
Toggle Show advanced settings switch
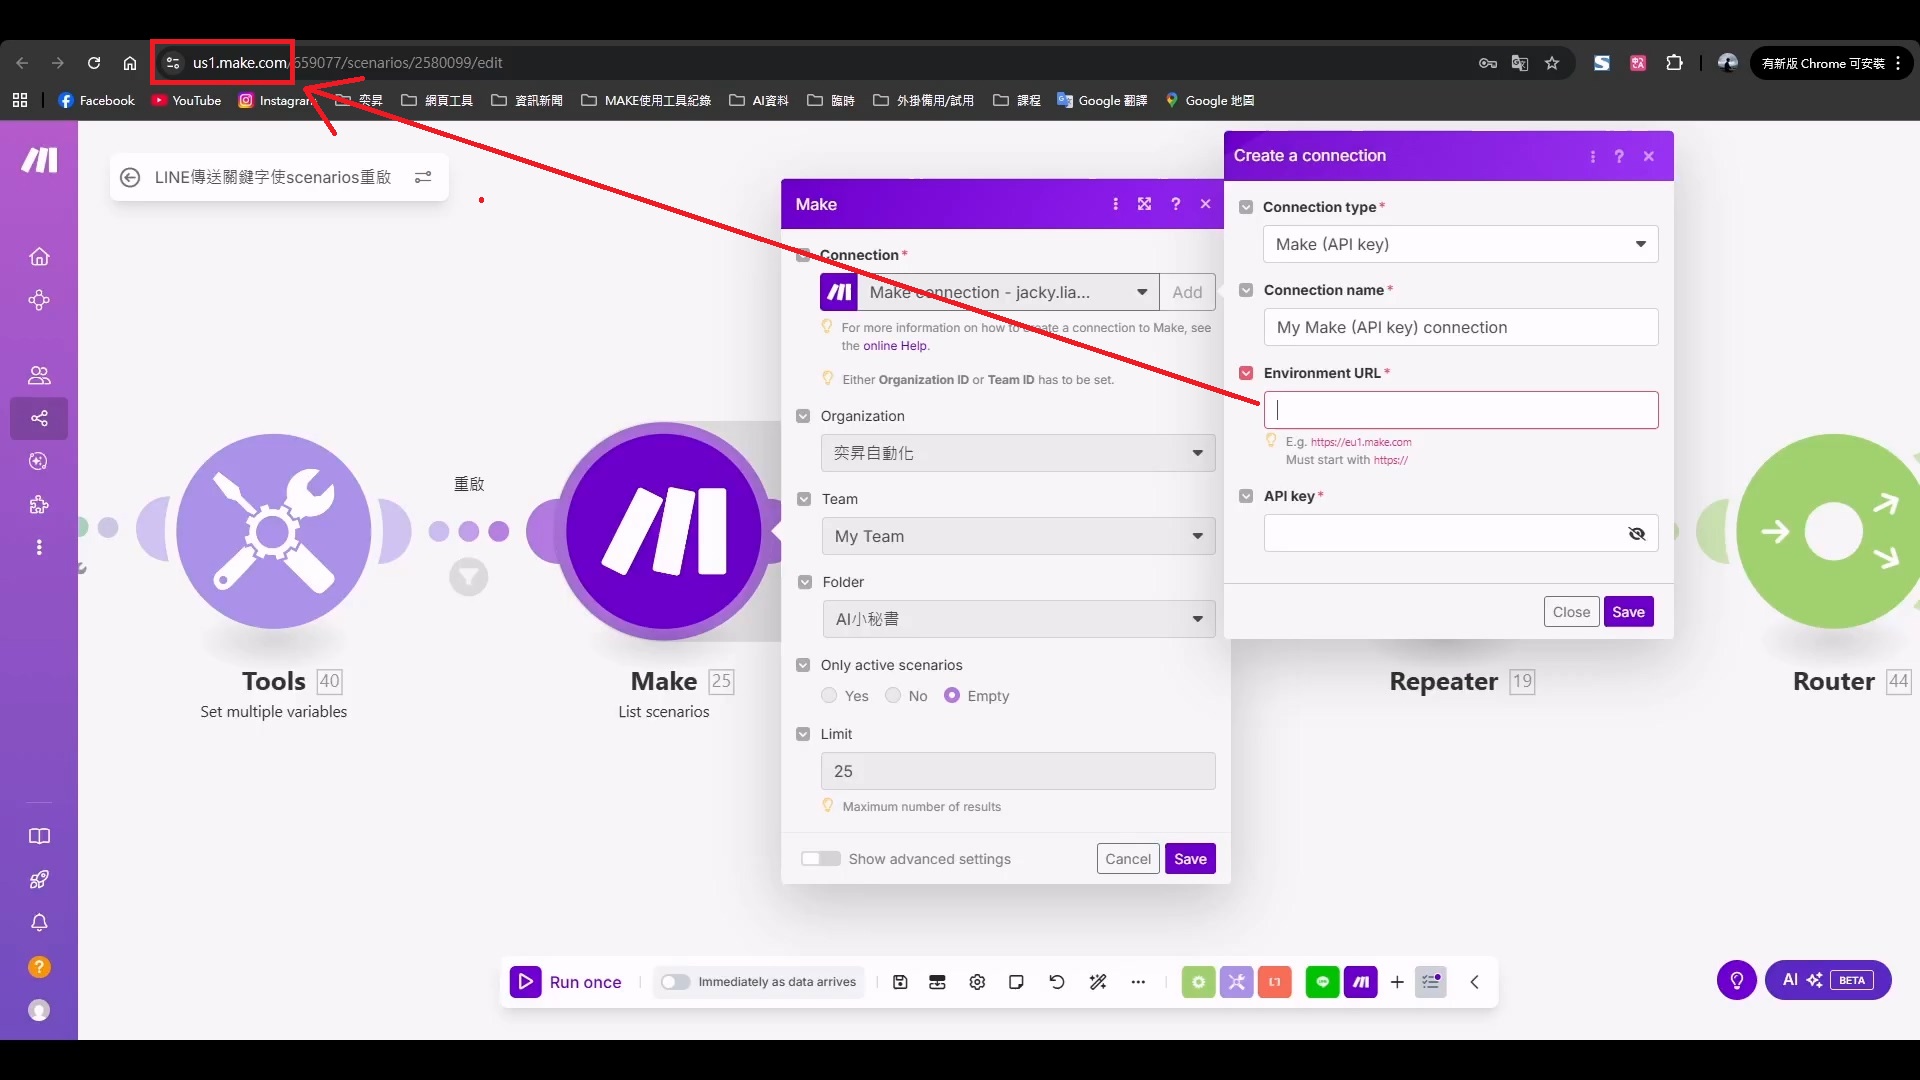(x=821, y=859)
